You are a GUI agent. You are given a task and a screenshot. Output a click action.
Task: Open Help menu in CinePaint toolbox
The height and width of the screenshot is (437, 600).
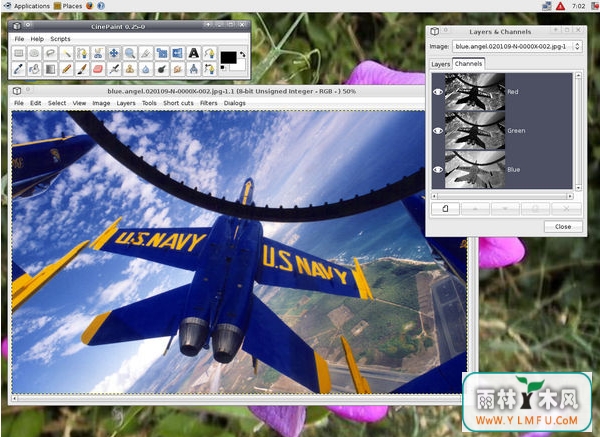[x=37, y=39]
